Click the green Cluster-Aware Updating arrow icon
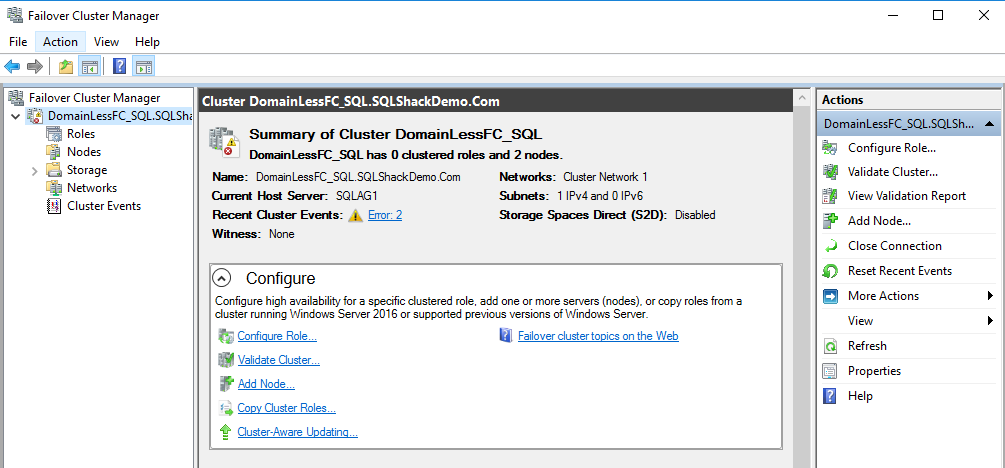Image resolution: width=1005 pixels, height=468 pixels. pos(226,432)
